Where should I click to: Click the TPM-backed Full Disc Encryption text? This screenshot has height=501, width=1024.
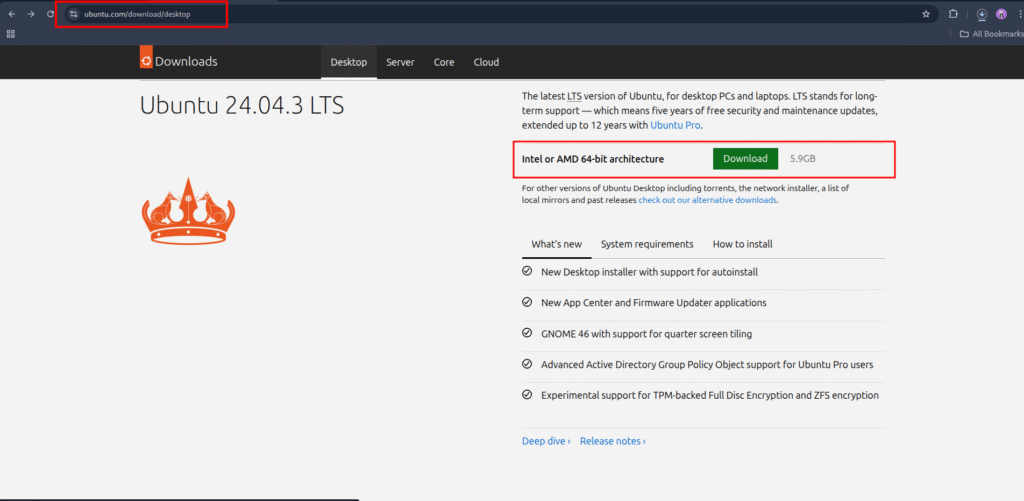click(710, 395)
